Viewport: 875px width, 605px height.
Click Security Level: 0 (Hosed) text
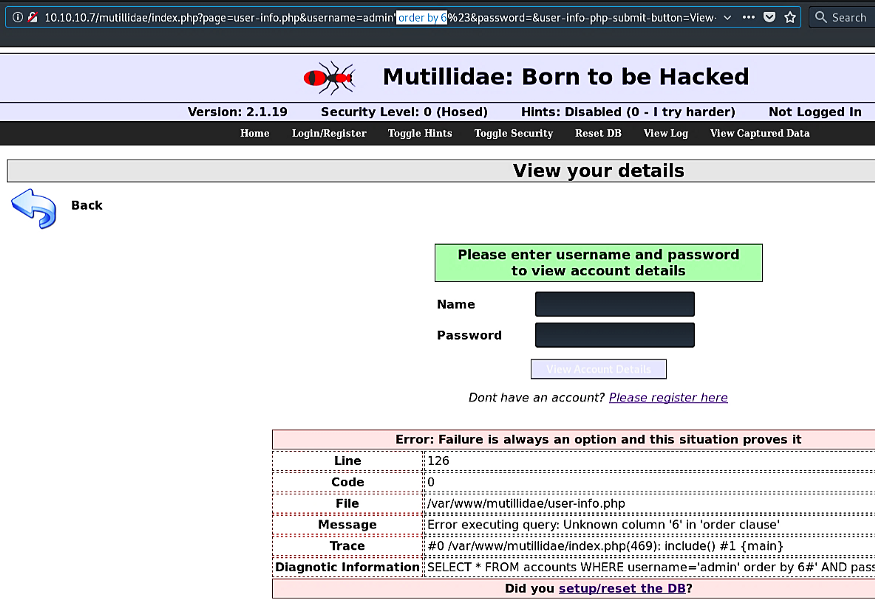pos(404,112)
